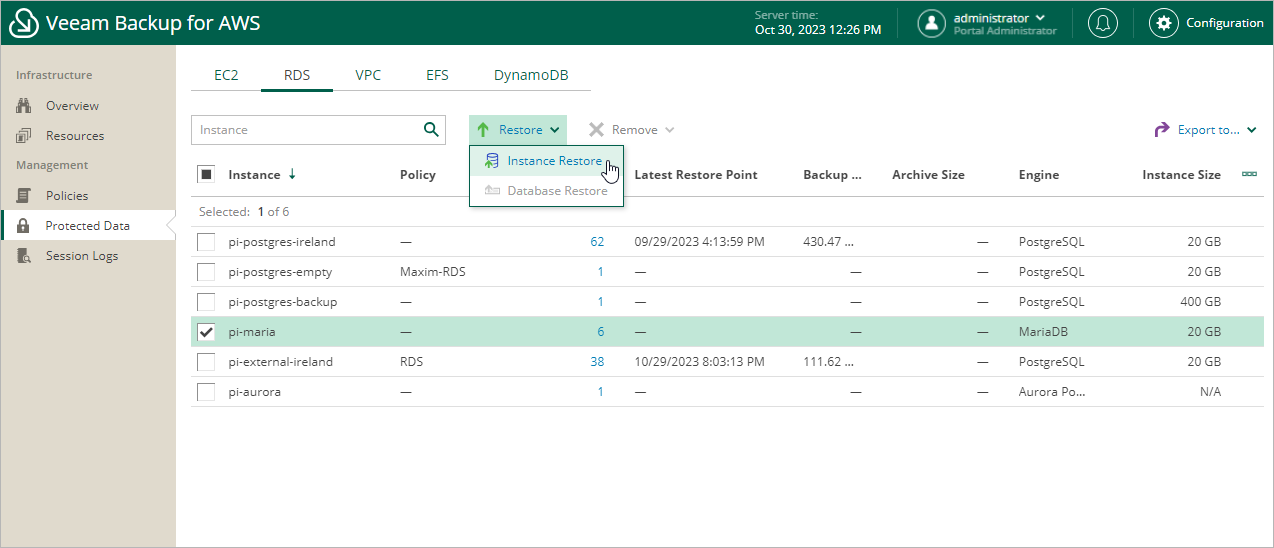Click the notifications bell icon
Screen dimensions: 1274x548
(x=1103, y=23)
